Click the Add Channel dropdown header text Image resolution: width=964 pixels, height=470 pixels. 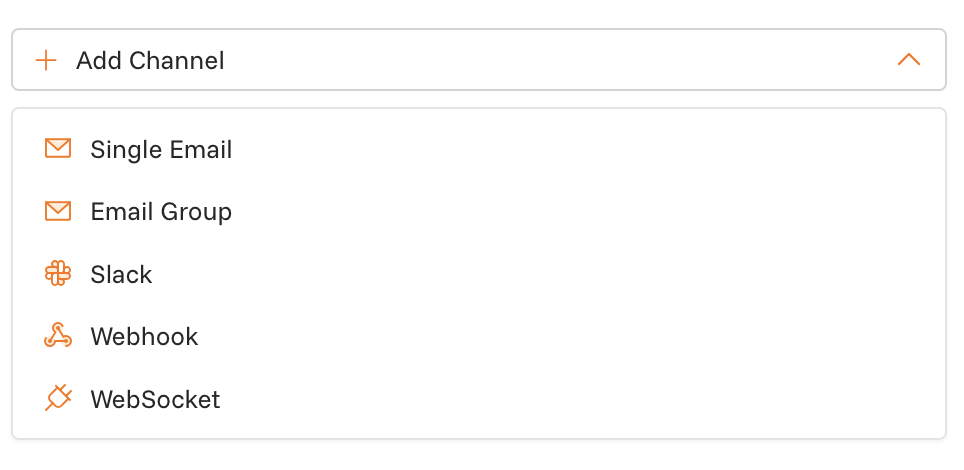[x=150, y=60]
